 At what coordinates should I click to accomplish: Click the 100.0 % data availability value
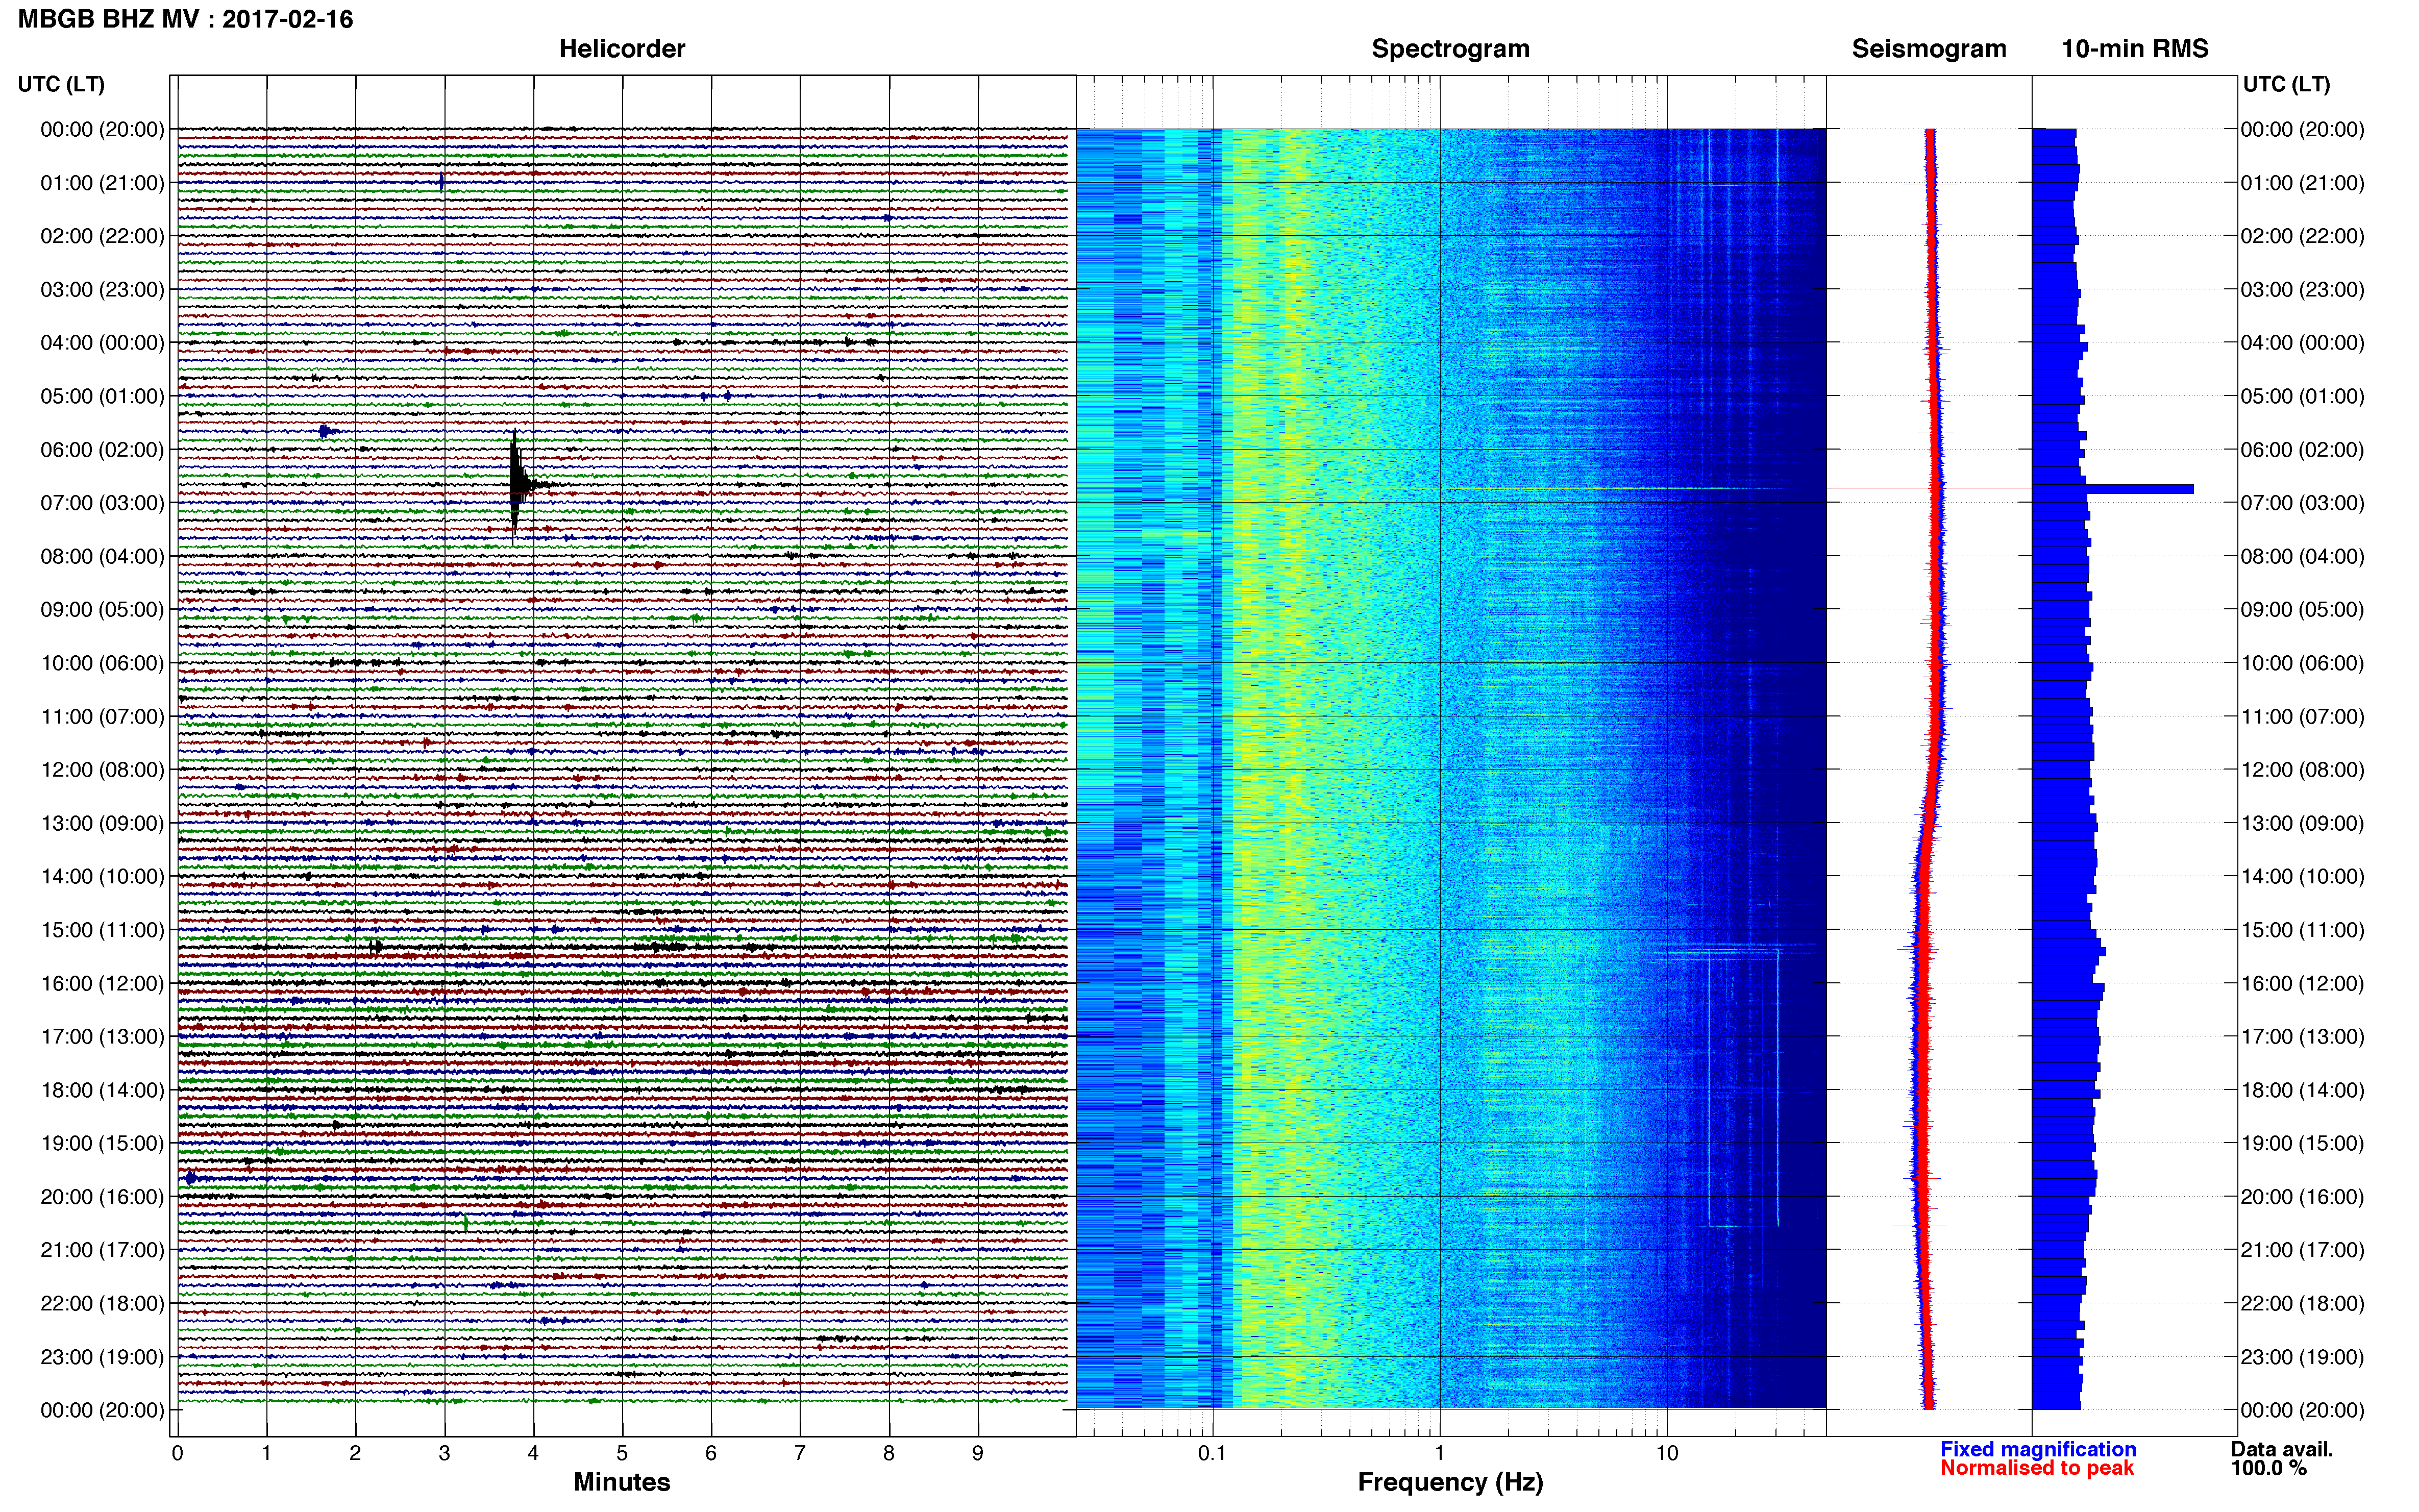(2268, 1468)
